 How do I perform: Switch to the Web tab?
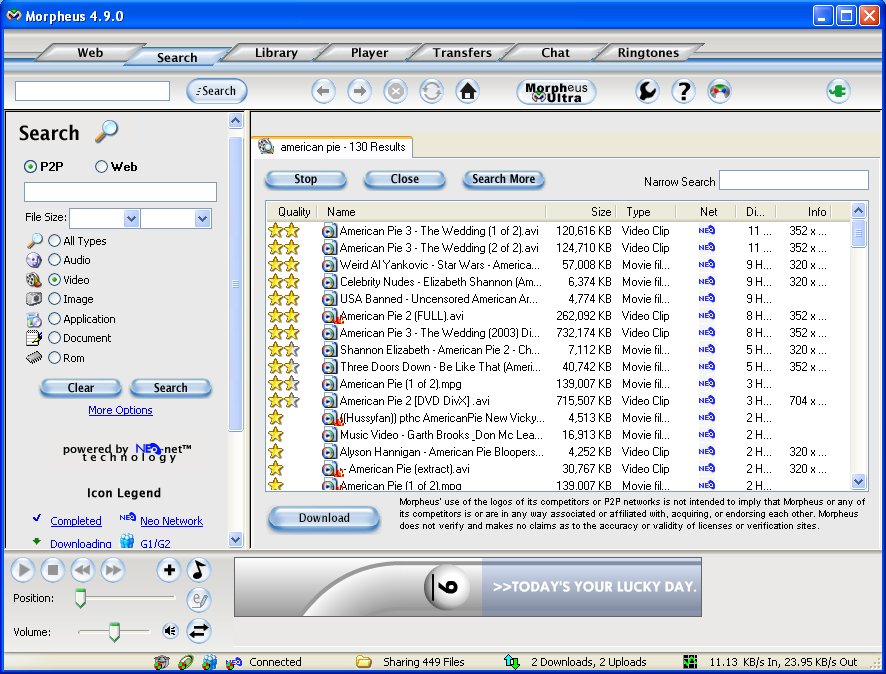pyautogui.click(x=90, y=53)
